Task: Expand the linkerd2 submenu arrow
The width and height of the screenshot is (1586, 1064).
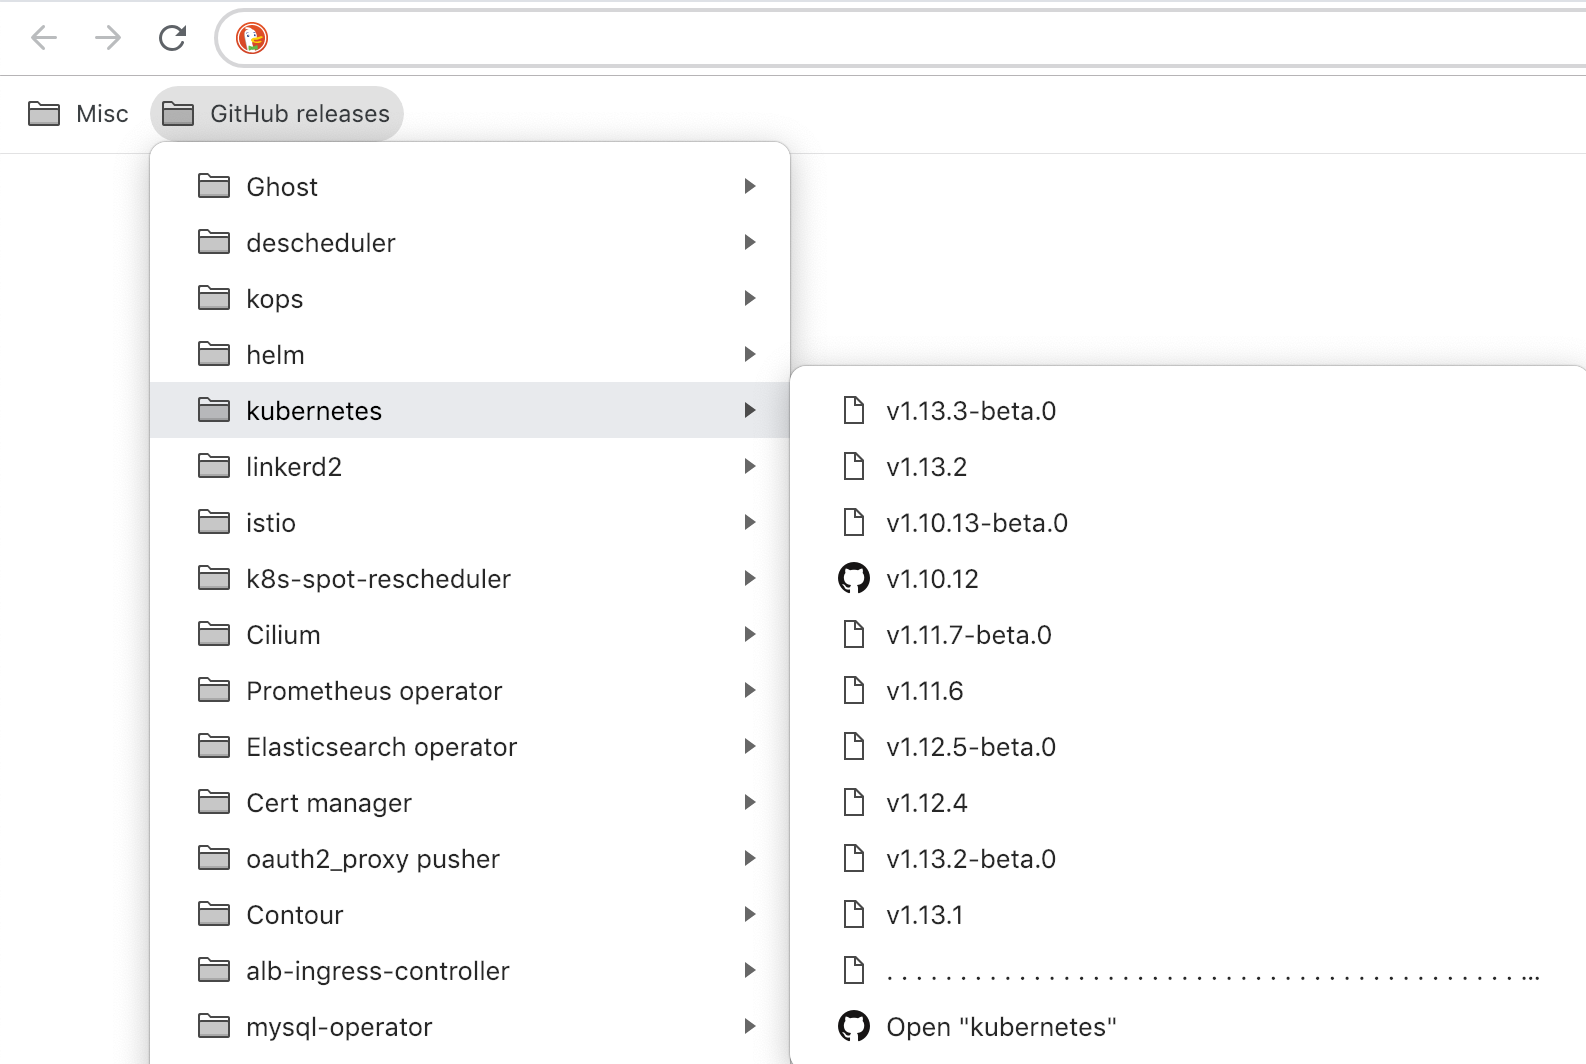Action: coord(750,466)
